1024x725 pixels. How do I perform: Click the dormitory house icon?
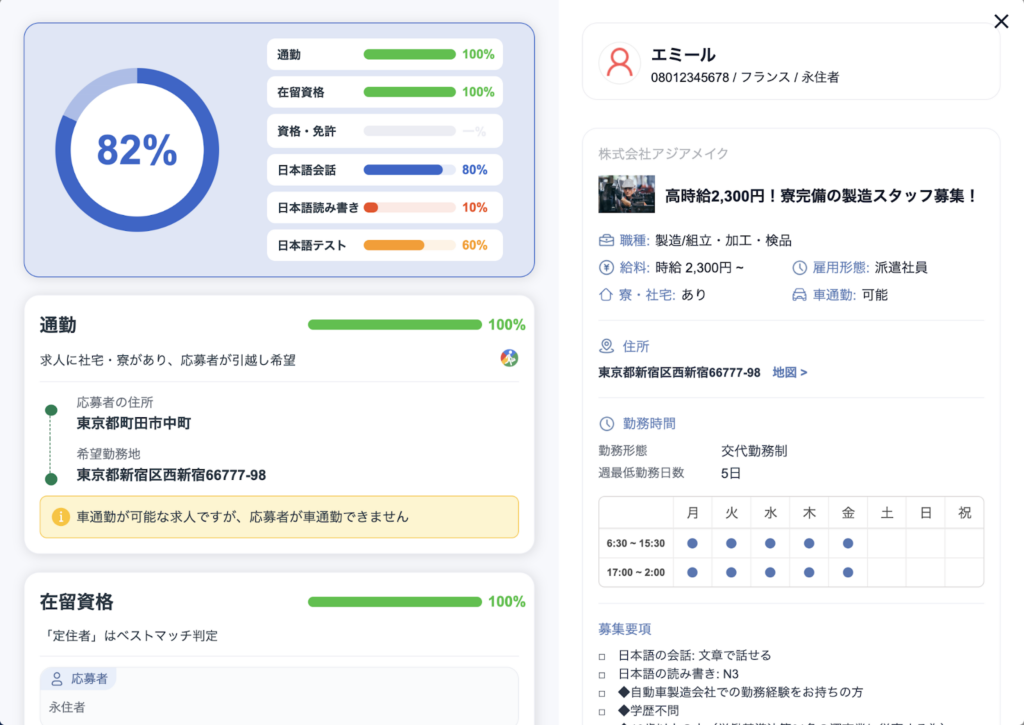click(606, 295)
